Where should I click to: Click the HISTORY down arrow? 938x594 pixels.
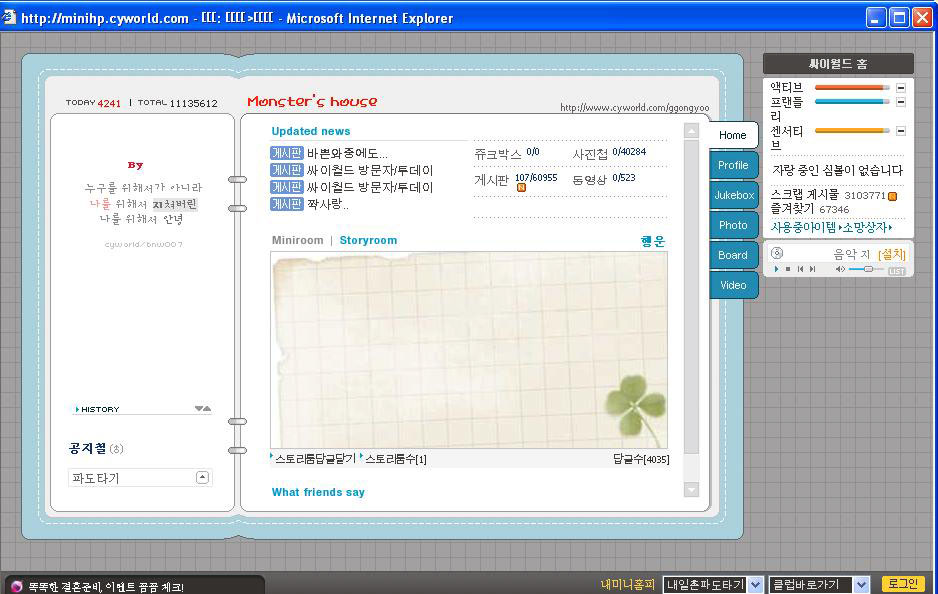click(199, 409)
